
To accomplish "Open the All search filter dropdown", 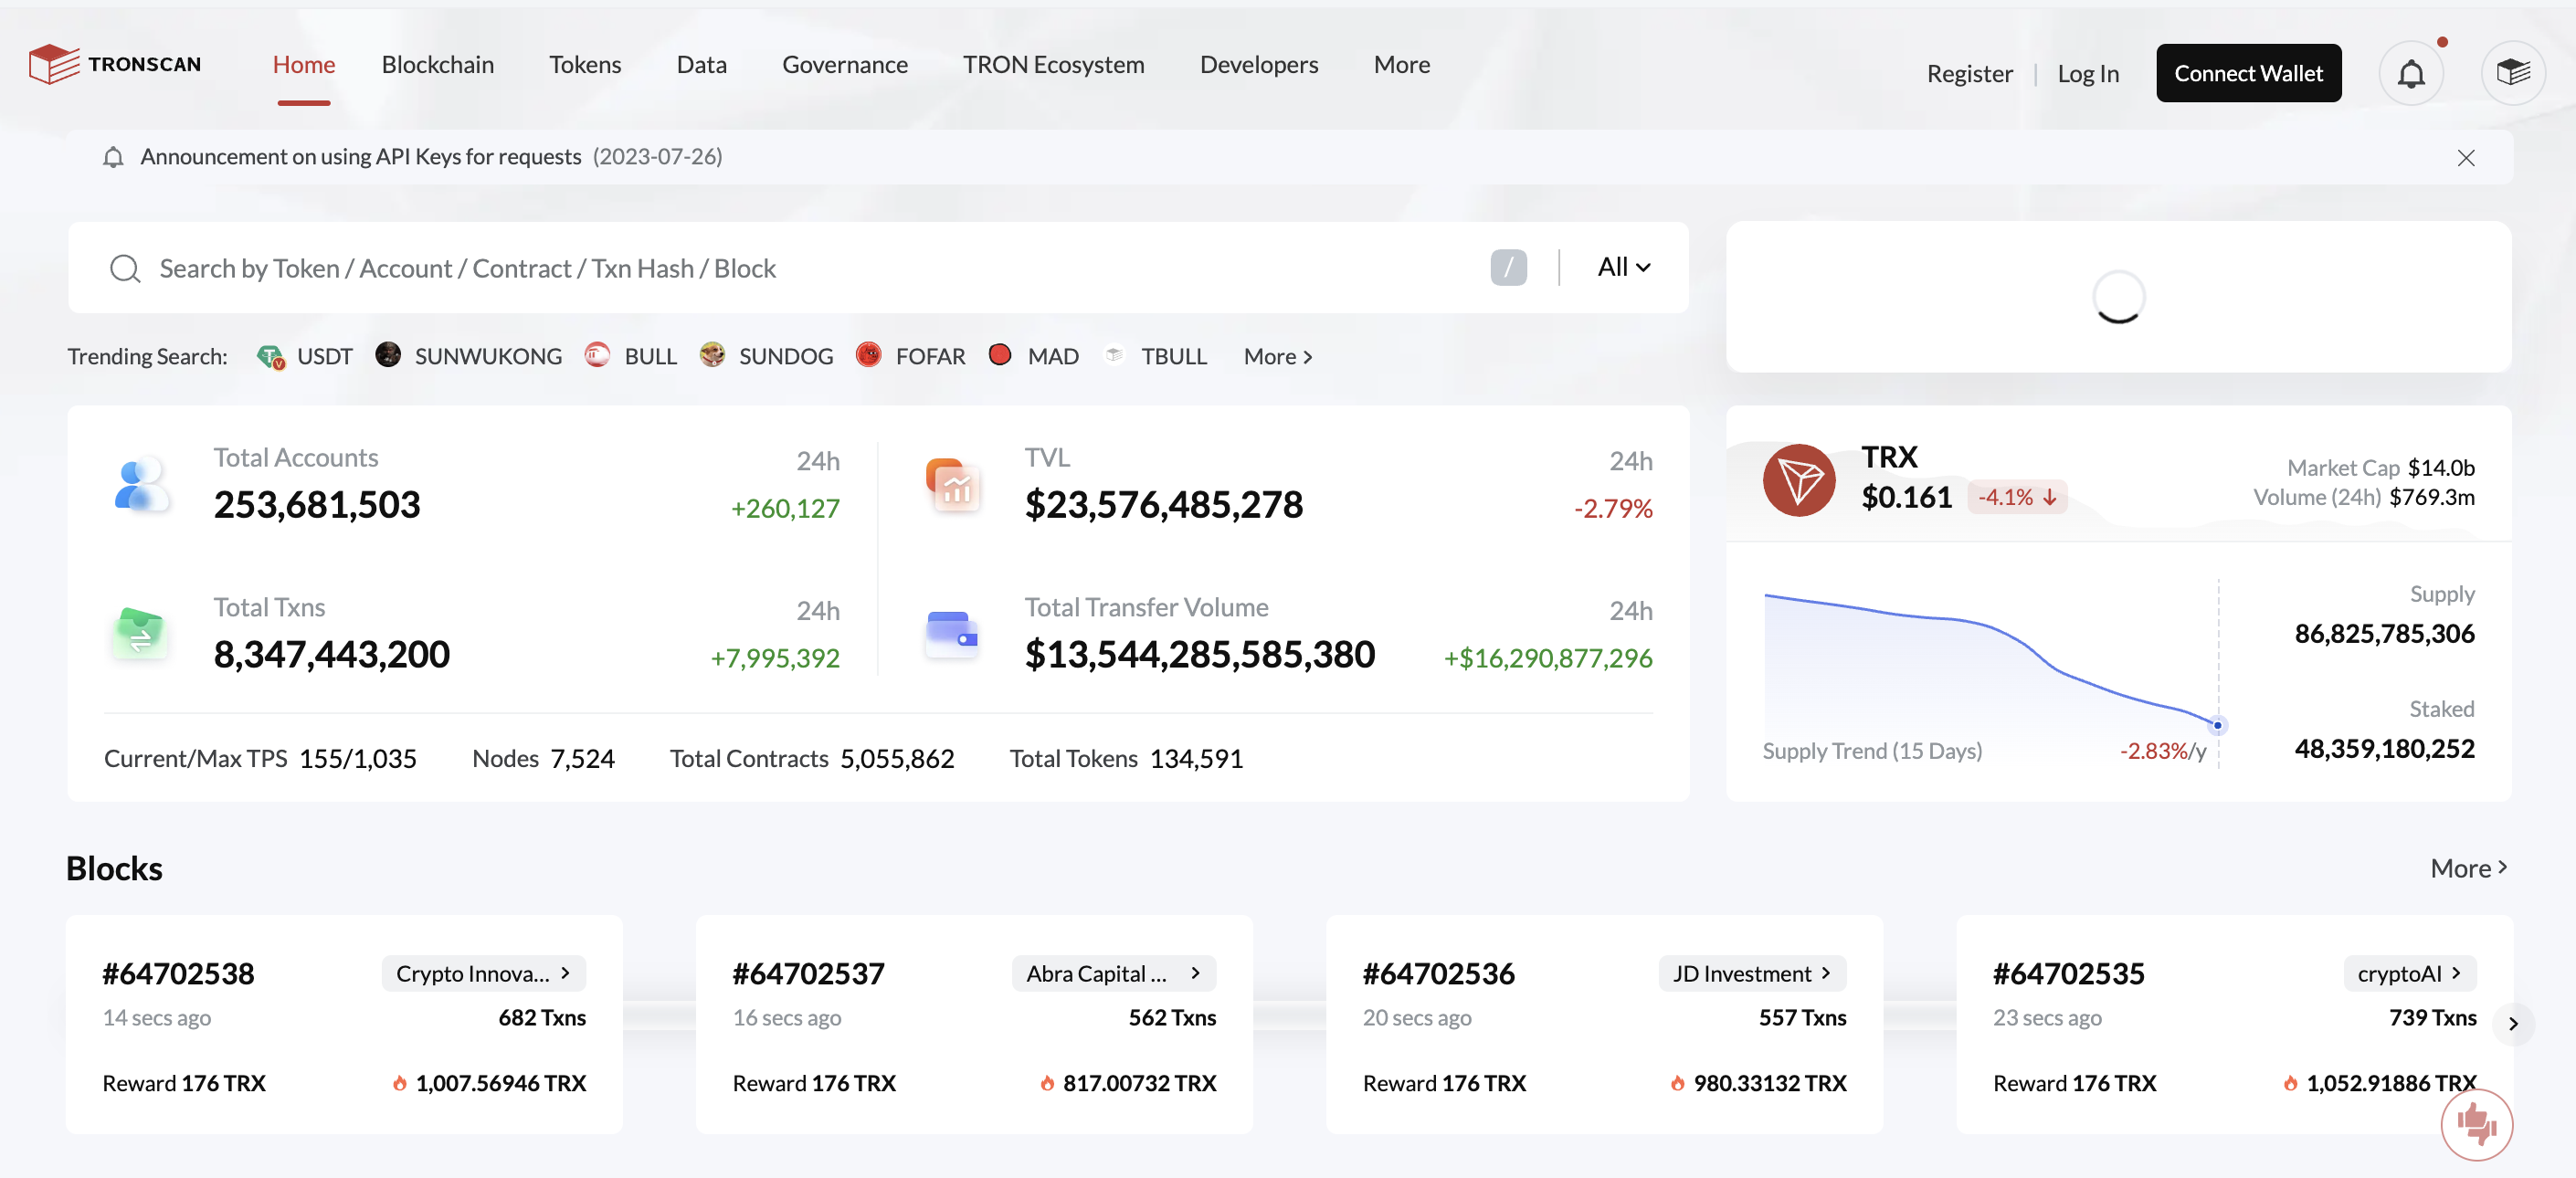I will click(1622, 267).
